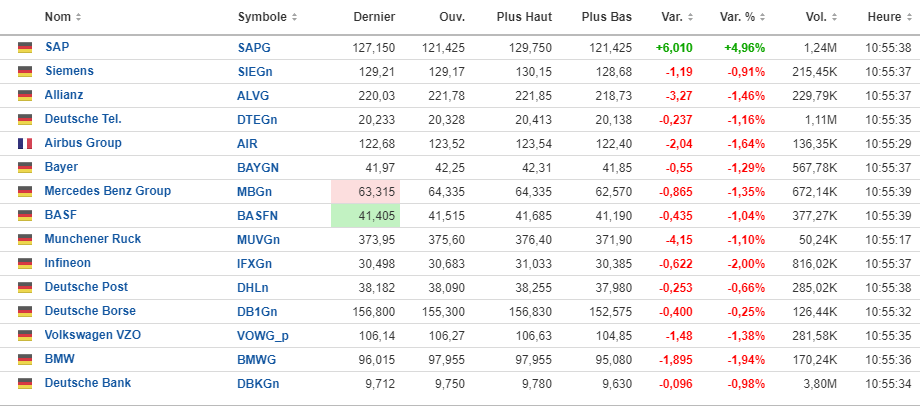920x406 pixels.
Task: Sort by the Heure column header
Action: click(x=885, y=18)
